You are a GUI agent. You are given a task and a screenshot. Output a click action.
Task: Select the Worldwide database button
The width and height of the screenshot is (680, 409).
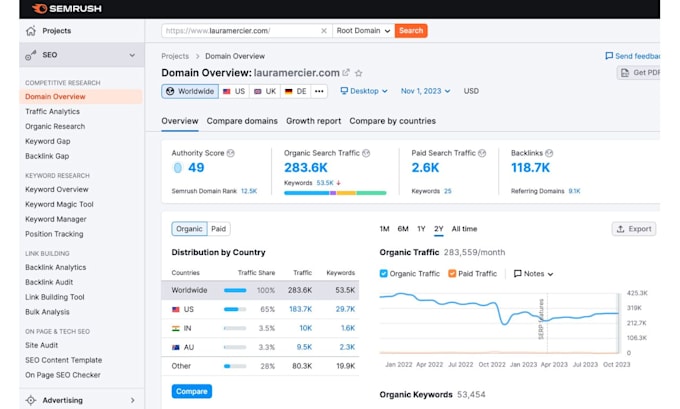pyautogui.click(x=190, y=91)
